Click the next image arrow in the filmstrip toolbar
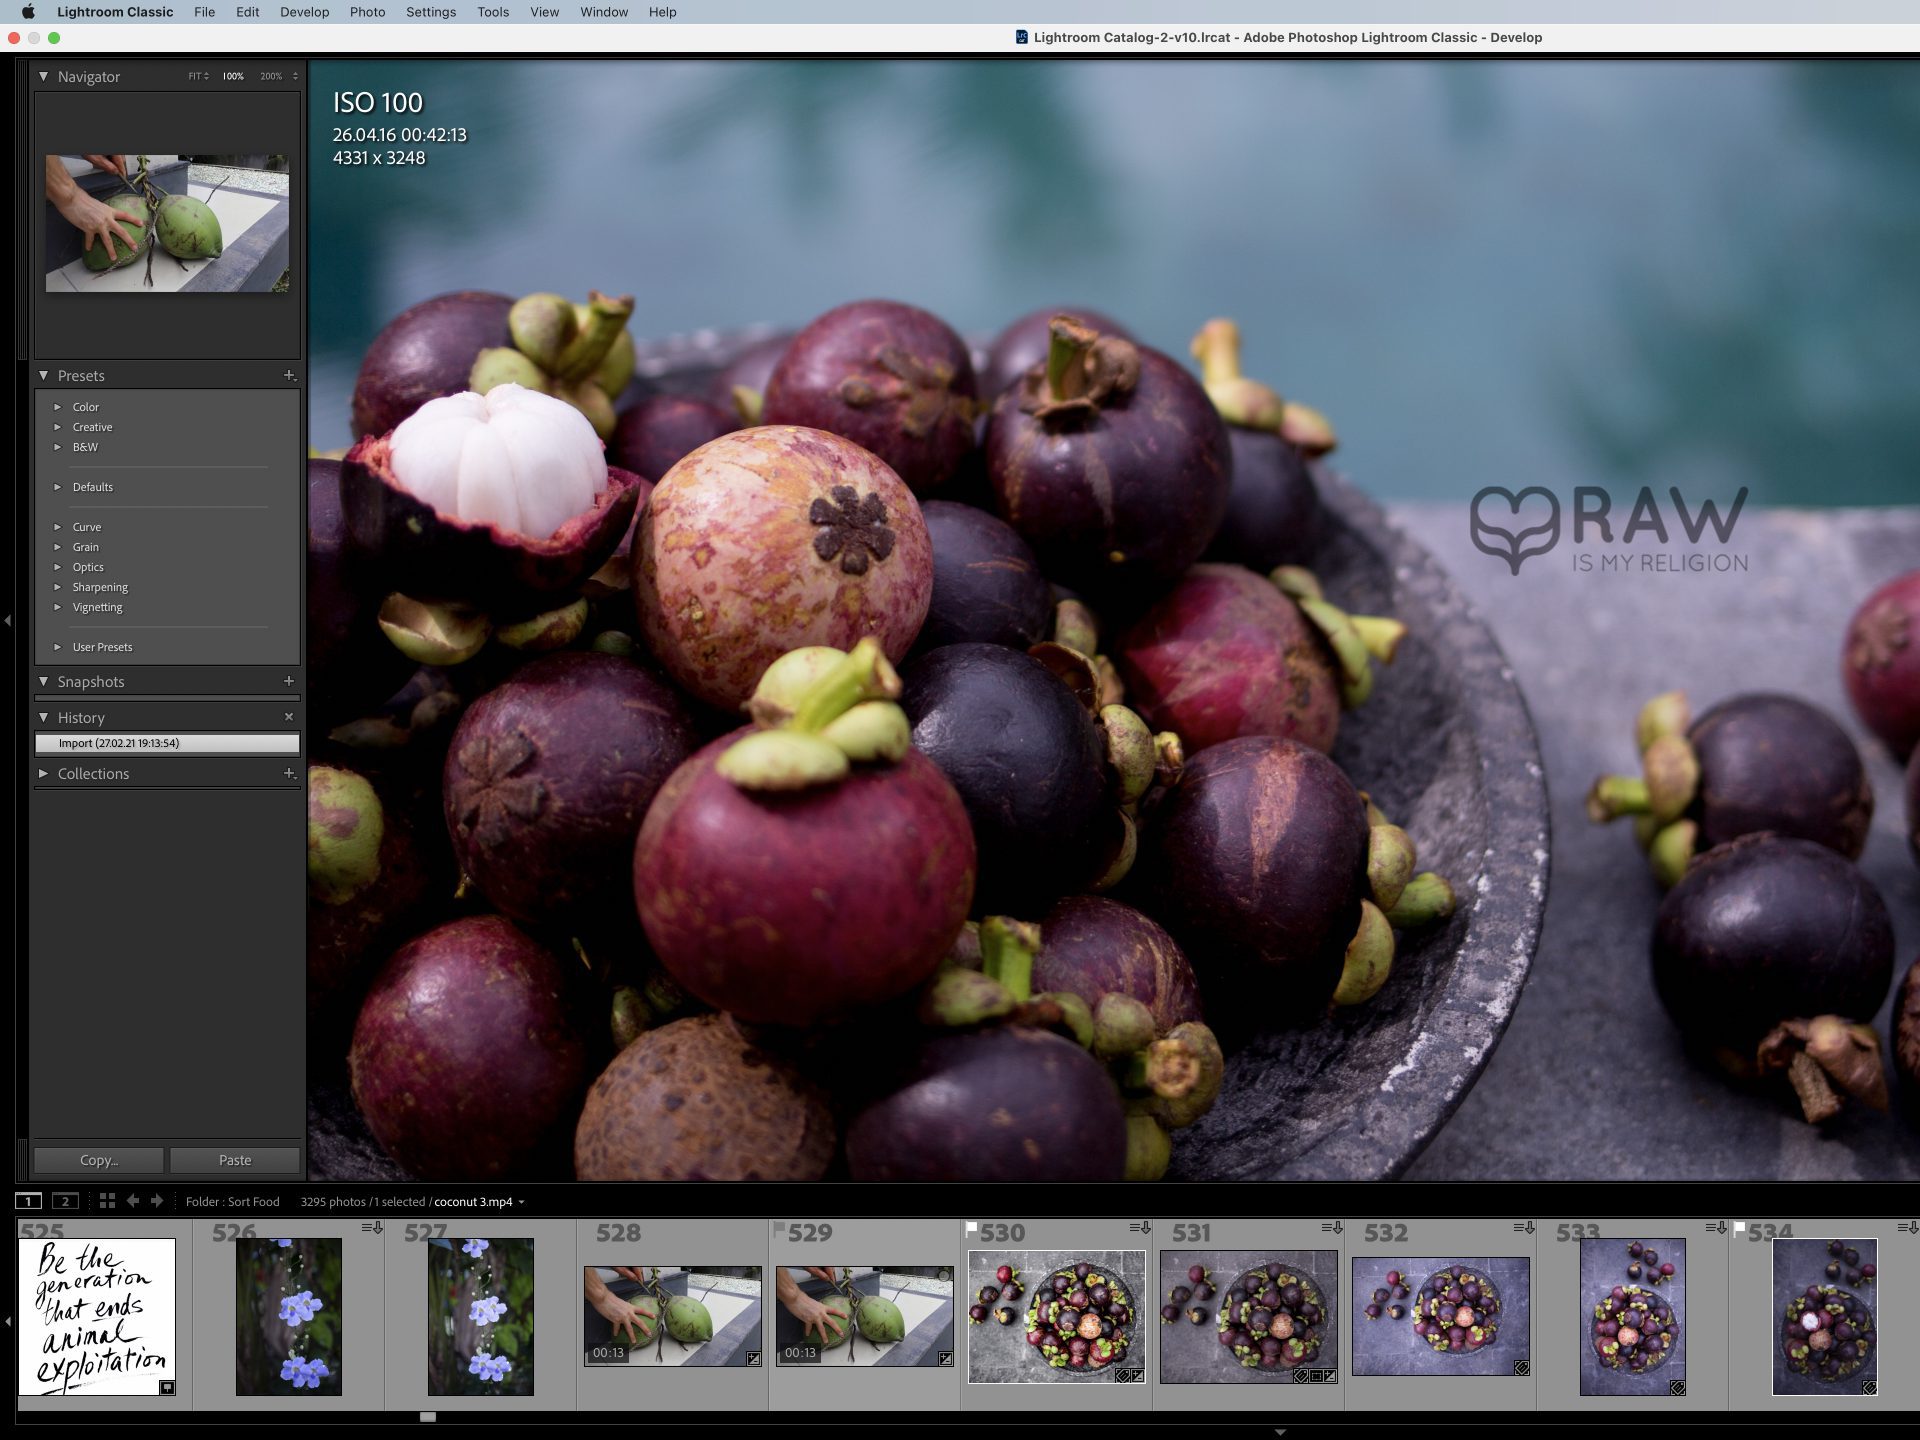Screen dimensions: 1920x1440 pos(157,1201)
